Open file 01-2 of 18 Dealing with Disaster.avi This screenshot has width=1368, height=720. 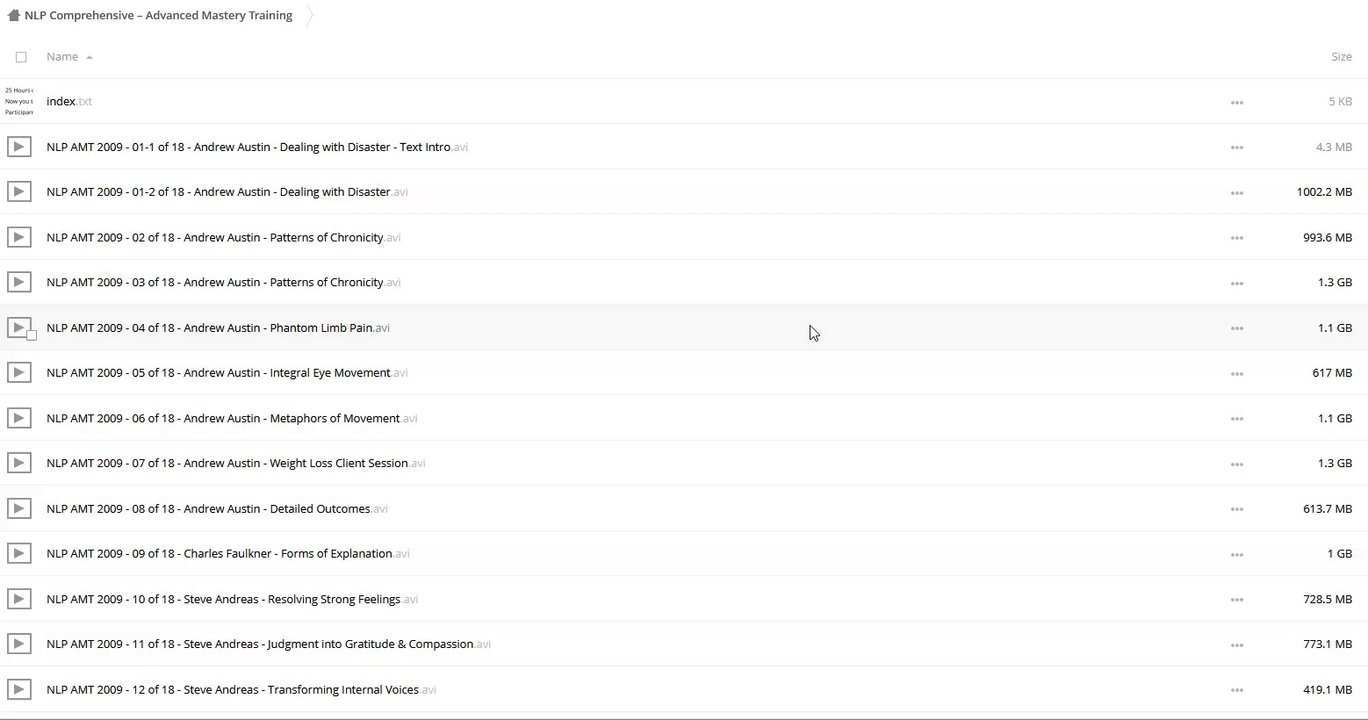point(227,192)
